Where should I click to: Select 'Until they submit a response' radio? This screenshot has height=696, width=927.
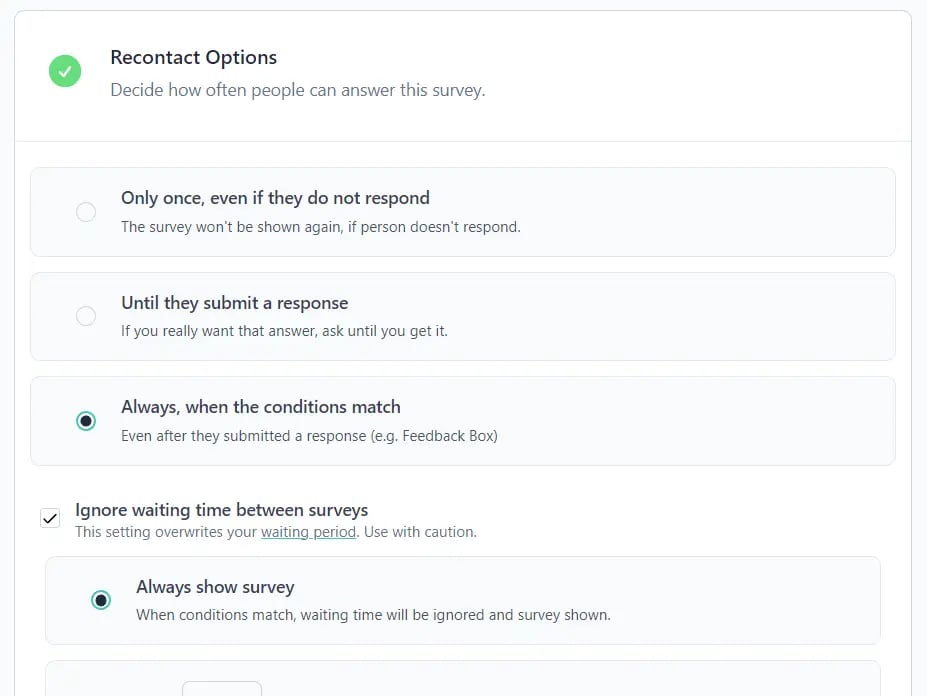pos(86,316)
